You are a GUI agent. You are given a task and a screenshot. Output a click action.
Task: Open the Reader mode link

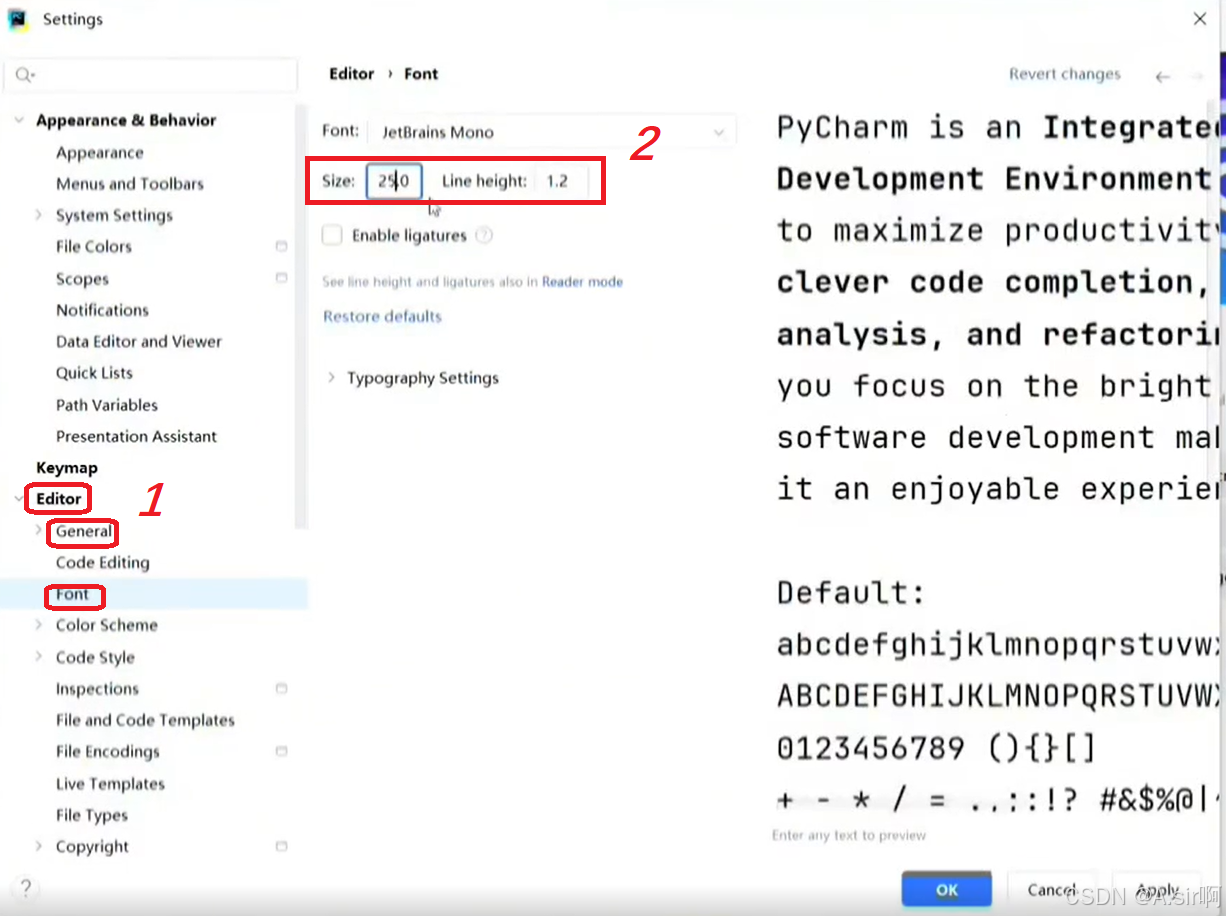pos(582,281)
